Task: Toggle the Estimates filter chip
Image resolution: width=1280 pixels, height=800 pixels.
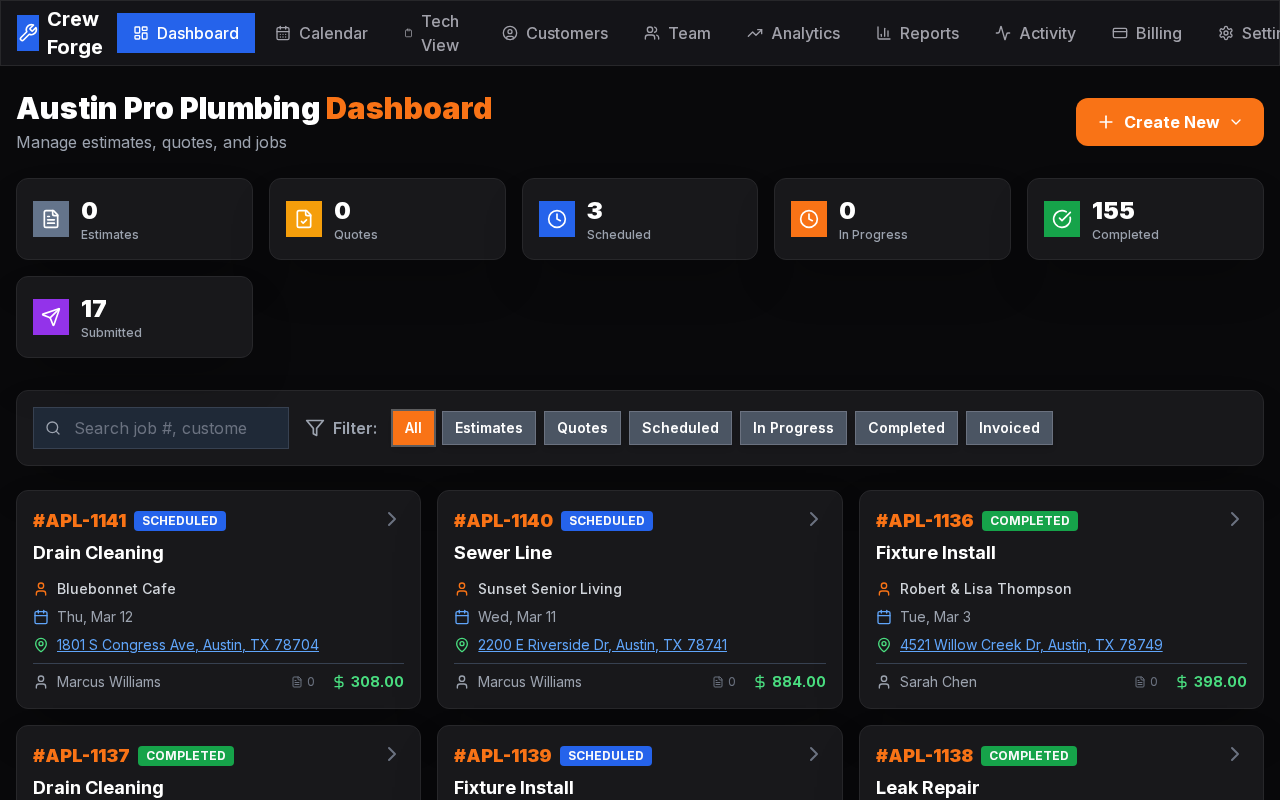Action: 489,428
